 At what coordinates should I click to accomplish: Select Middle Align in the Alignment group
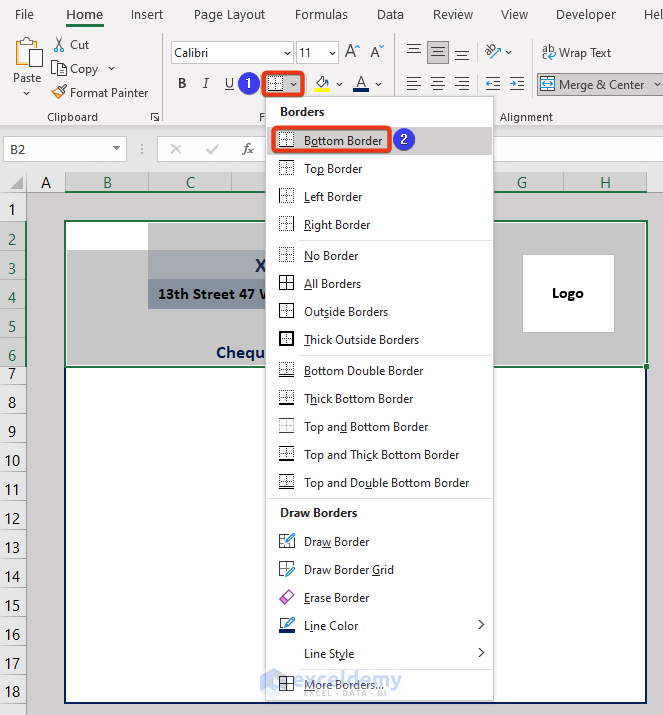pyautogui.click(x=438, y=52)
